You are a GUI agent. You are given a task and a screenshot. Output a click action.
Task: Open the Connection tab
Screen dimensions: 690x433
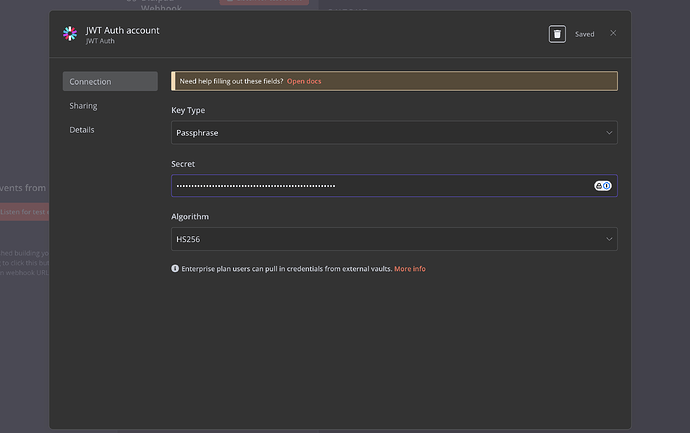(110, 81)
